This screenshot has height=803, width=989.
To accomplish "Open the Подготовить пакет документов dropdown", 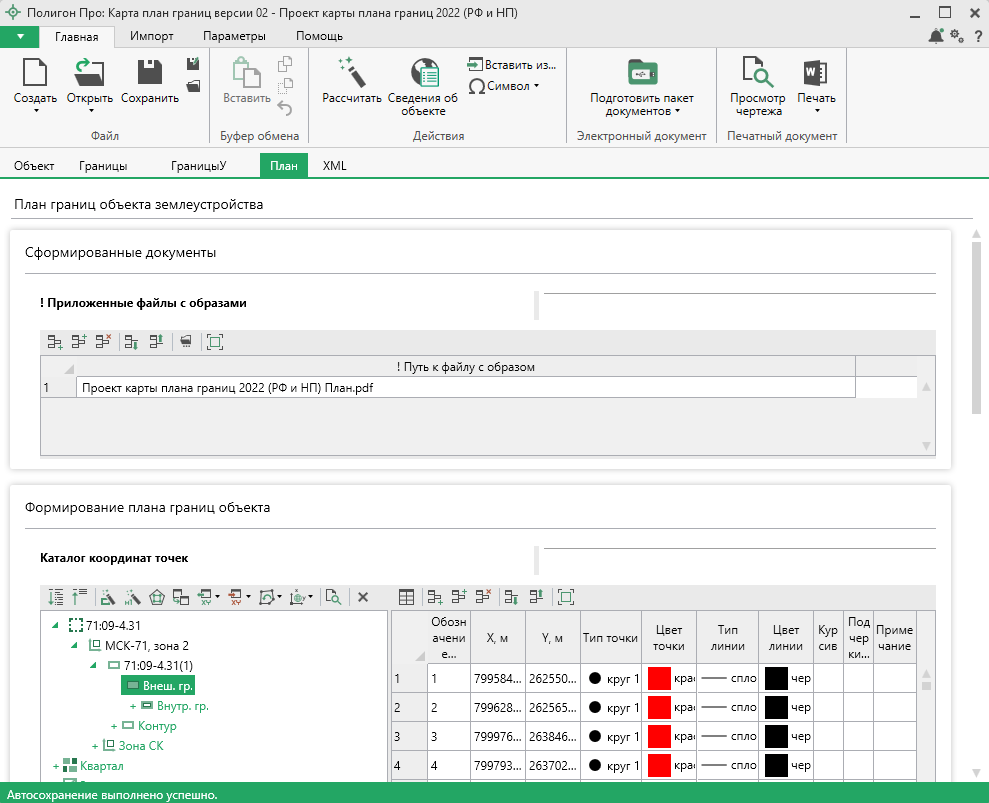I will [641, 104].
